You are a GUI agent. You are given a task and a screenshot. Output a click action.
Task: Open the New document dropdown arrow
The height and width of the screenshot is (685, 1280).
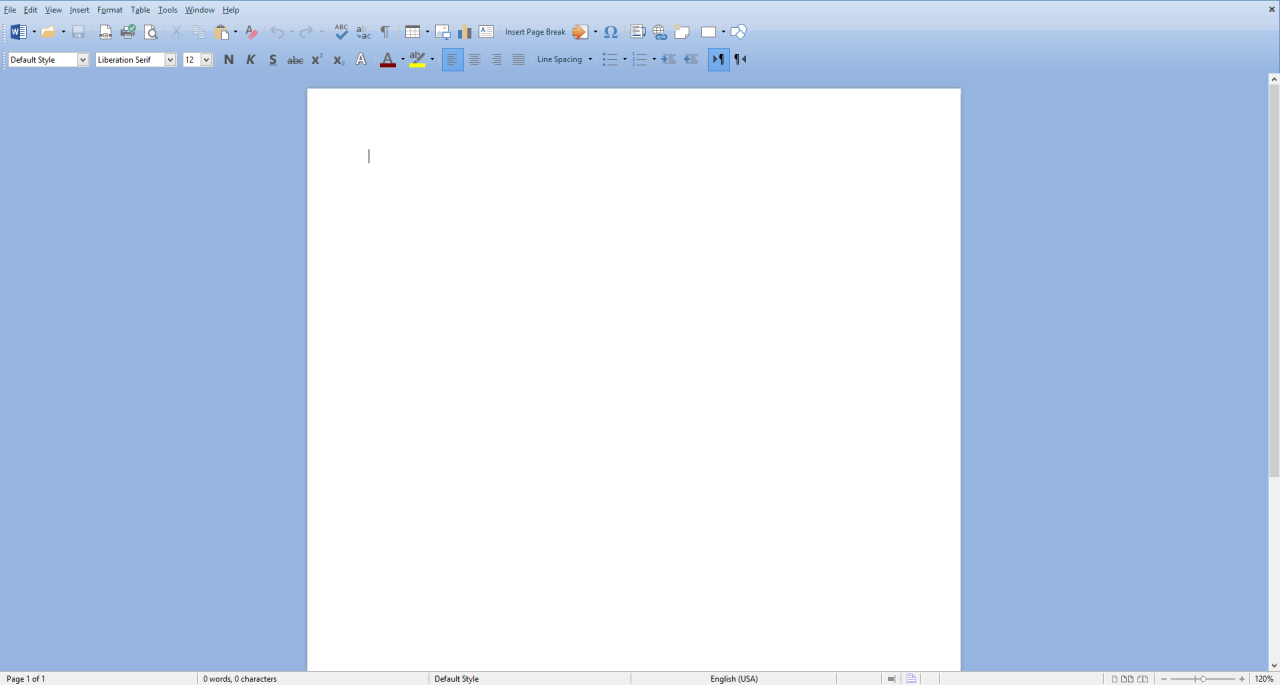[x=34, y=32]
